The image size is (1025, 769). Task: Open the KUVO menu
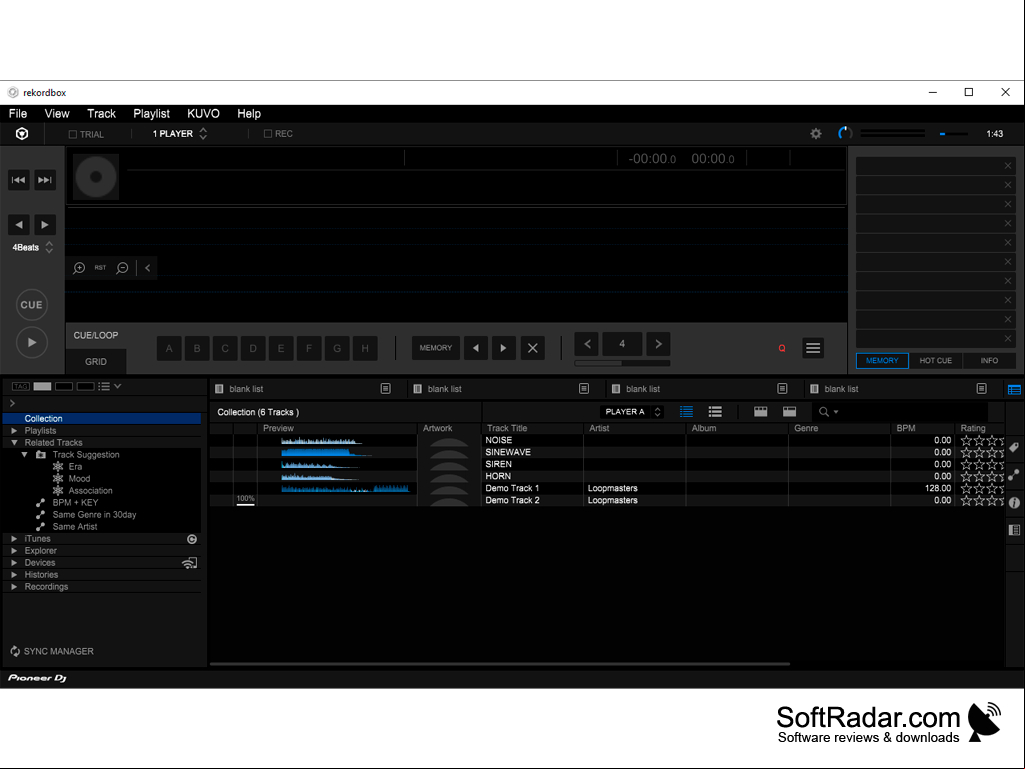(203, 114)
